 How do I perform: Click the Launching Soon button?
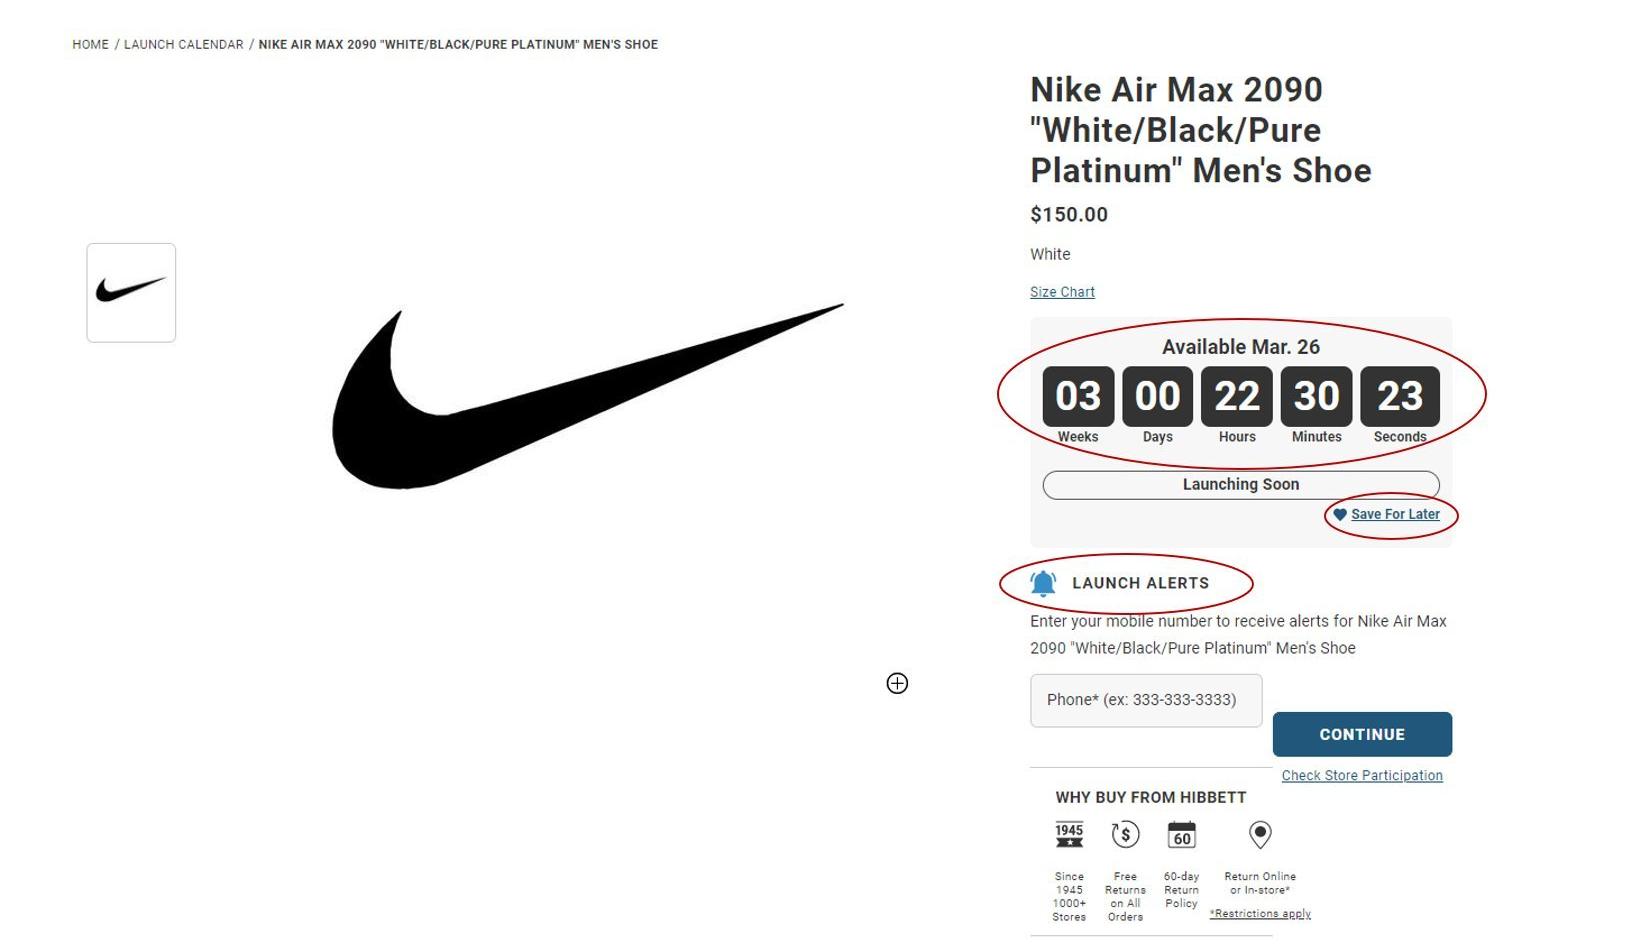pos(1240,485)
